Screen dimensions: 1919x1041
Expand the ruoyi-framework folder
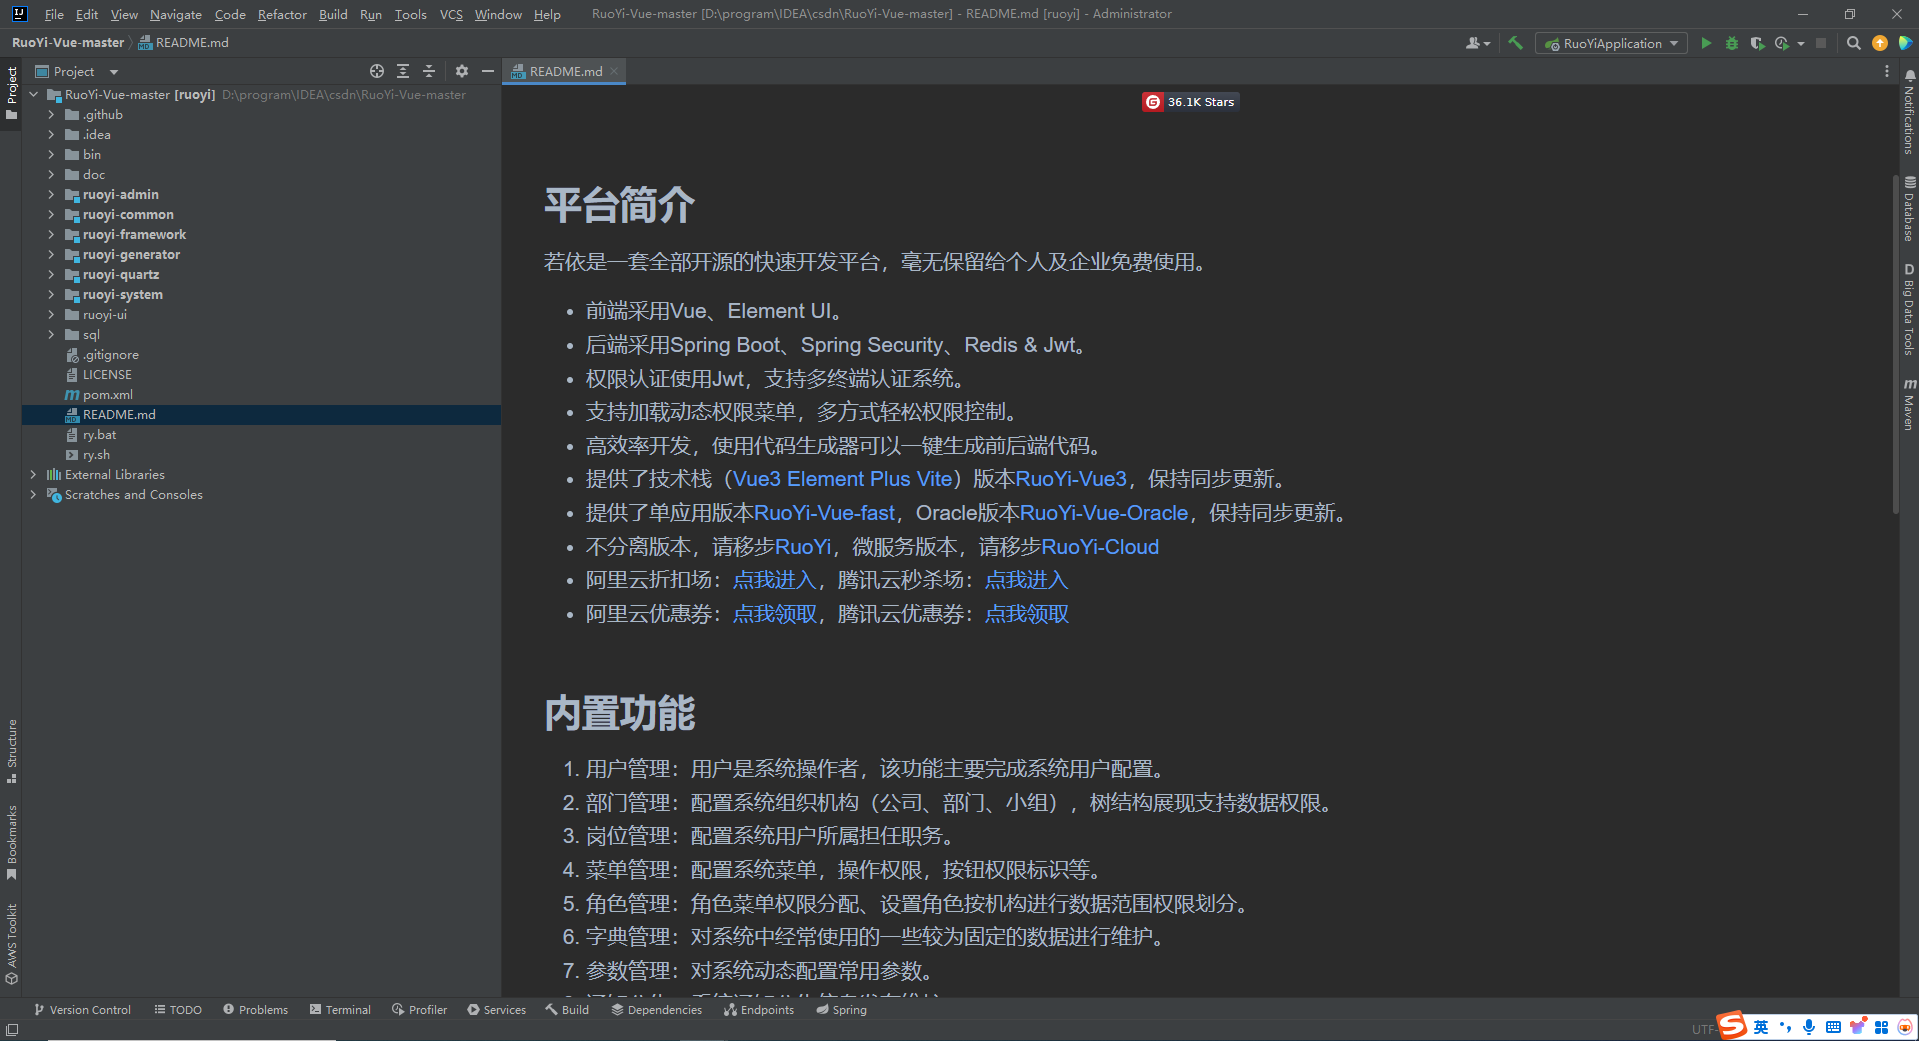(51, 234)
